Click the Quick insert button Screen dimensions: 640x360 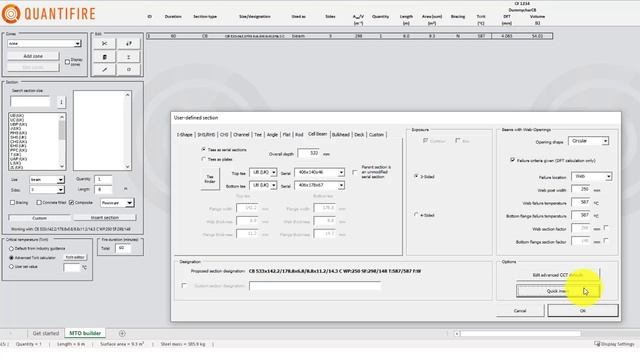[558, 291]
